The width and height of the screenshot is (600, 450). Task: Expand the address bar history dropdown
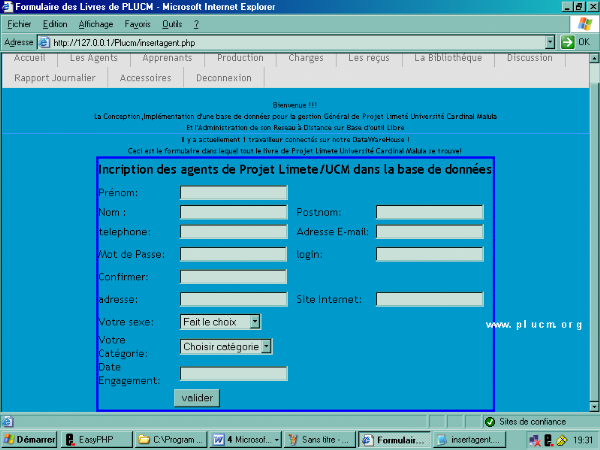tap(550, 42)
